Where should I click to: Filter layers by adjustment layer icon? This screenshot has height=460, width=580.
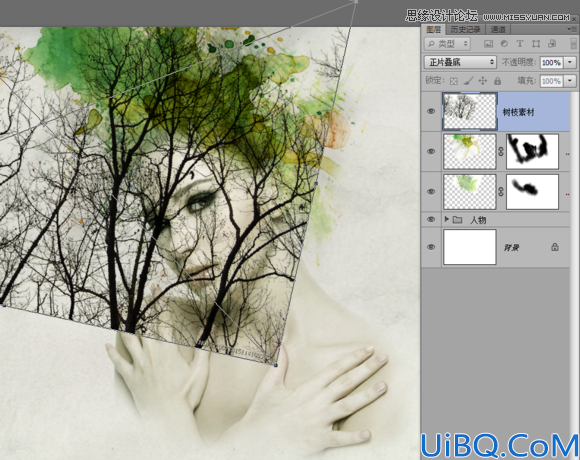click(x=504, y=44)
